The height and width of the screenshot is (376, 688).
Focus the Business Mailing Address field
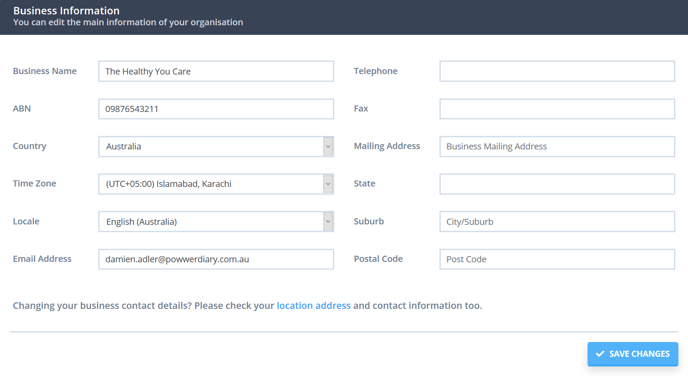(x=557, y=147)
